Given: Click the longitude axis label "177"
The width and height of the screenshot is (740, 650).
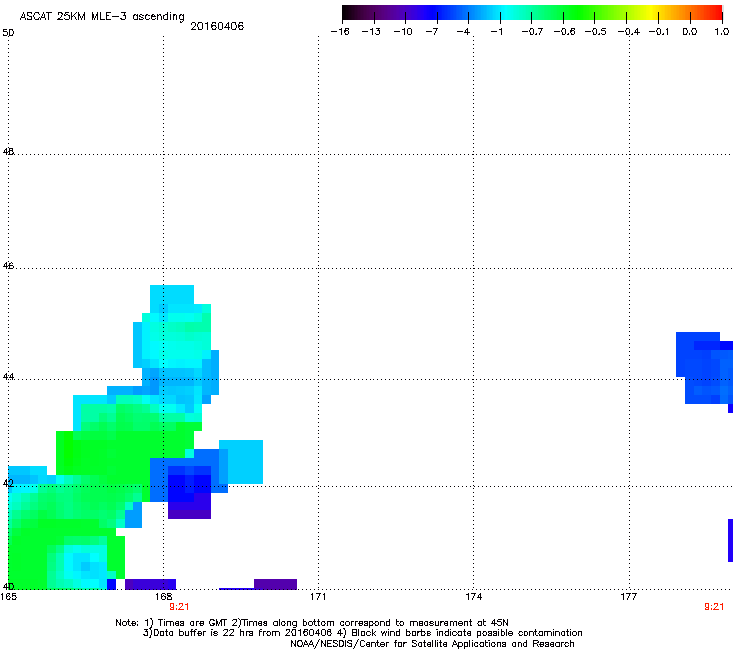Looking at the screenshot, I should 629,597.
